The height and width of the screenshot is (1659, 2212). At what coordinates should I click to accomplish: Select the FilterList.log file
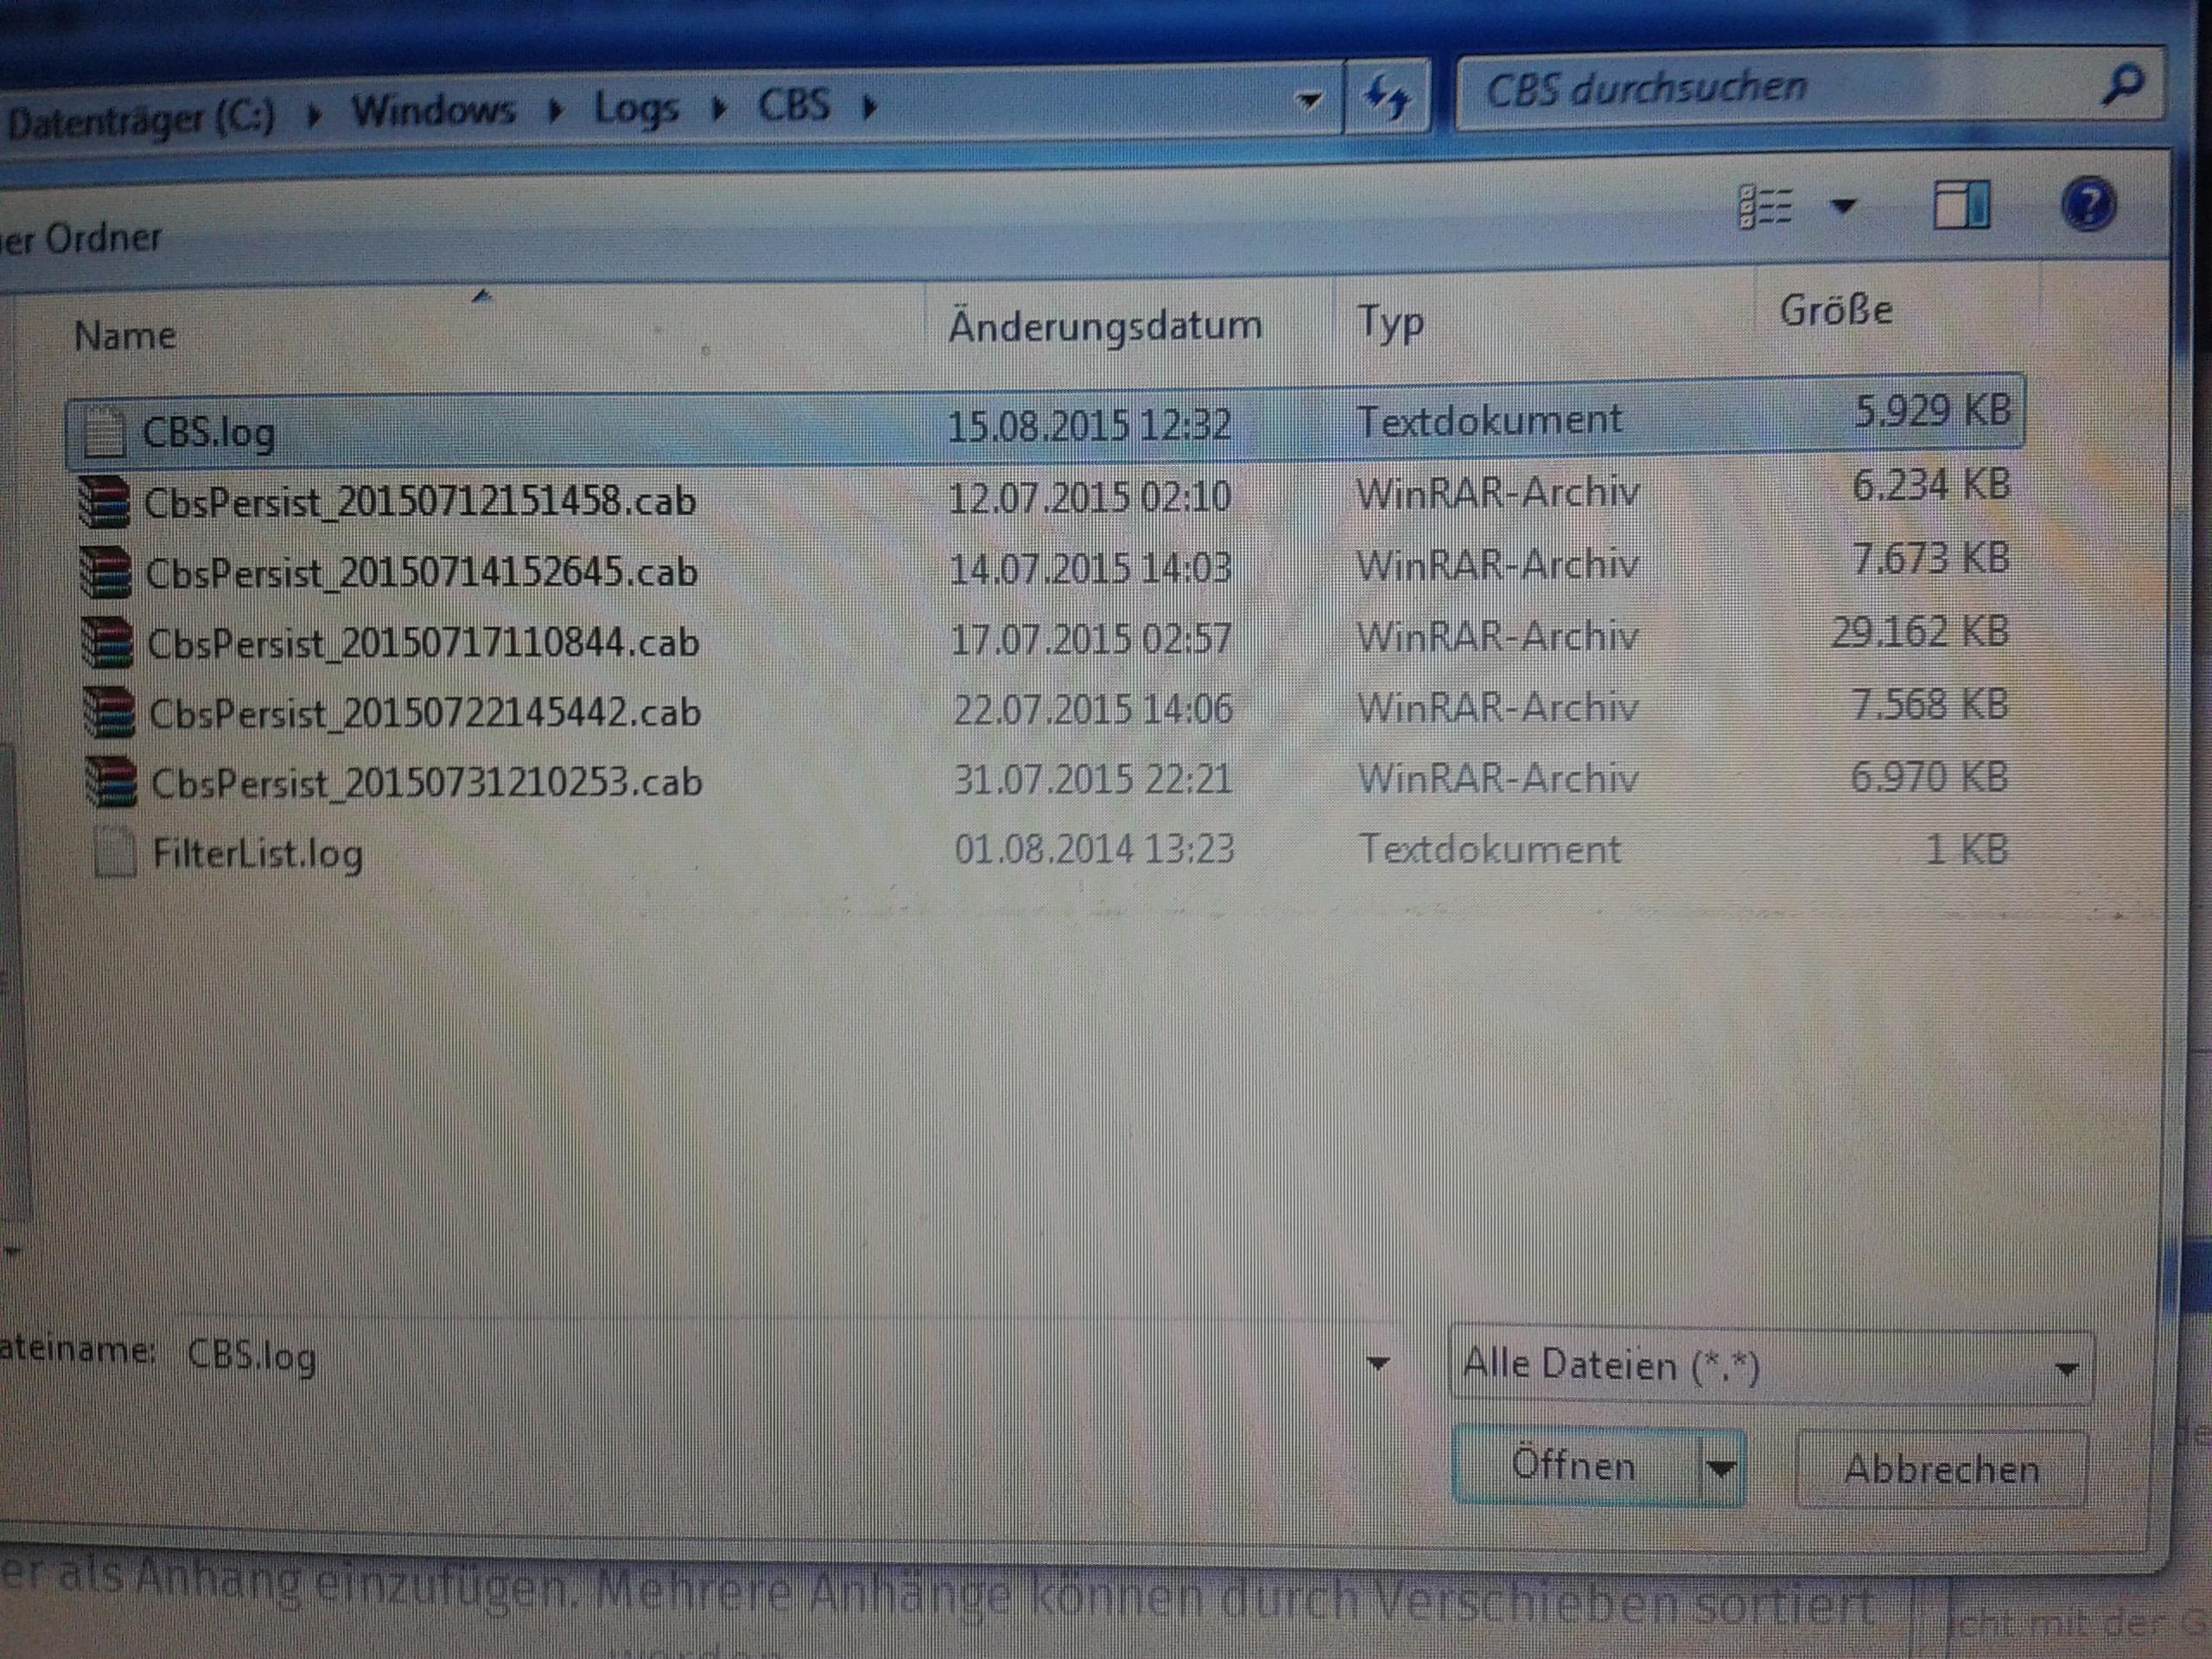coord(257,853)
